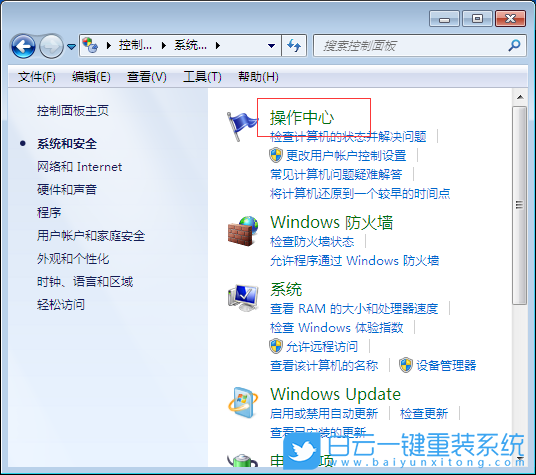Click 将计算机还原到一个较早的时间点 link
The width and height of the screenshot is (536, 475).
tap(360, 194)
